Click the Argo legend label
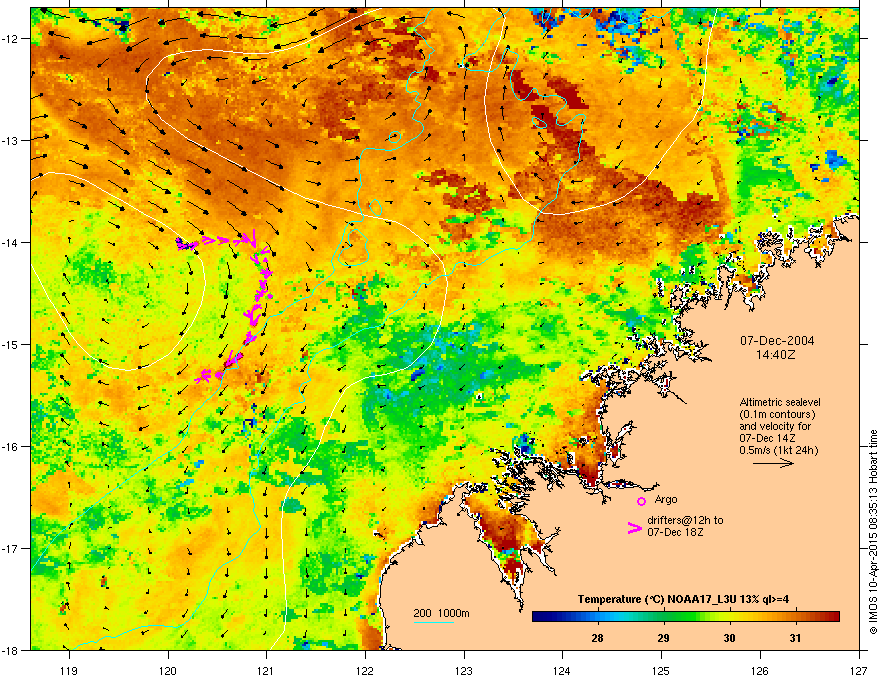880x680 pixels. [x=666, y=499]
